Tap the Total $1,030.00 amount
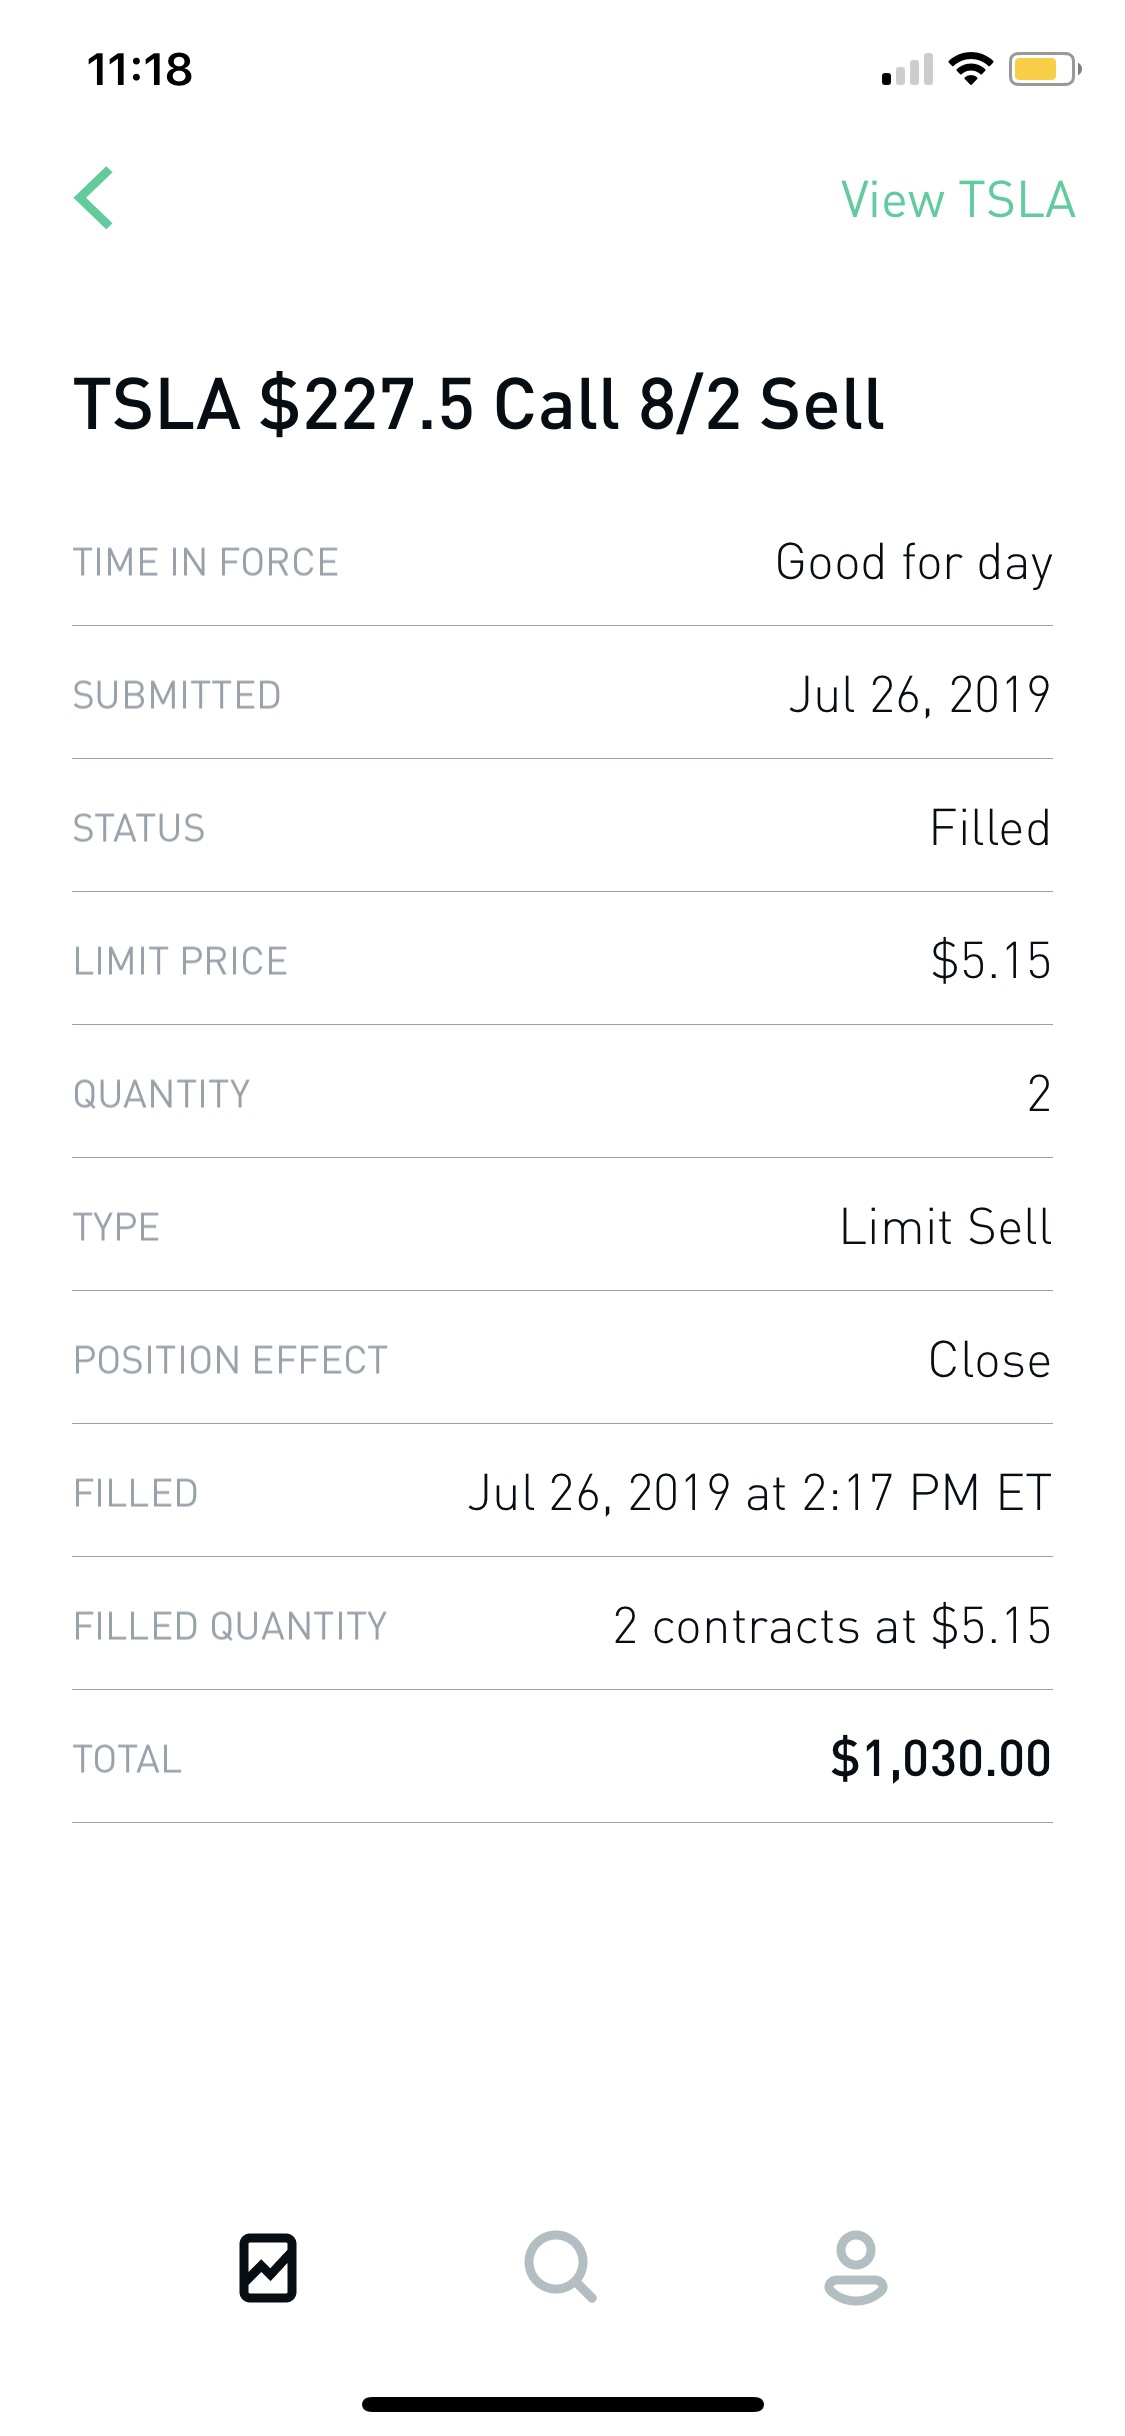Viewport: 1125px width, 2436px height. click(x=941, y=1759)
